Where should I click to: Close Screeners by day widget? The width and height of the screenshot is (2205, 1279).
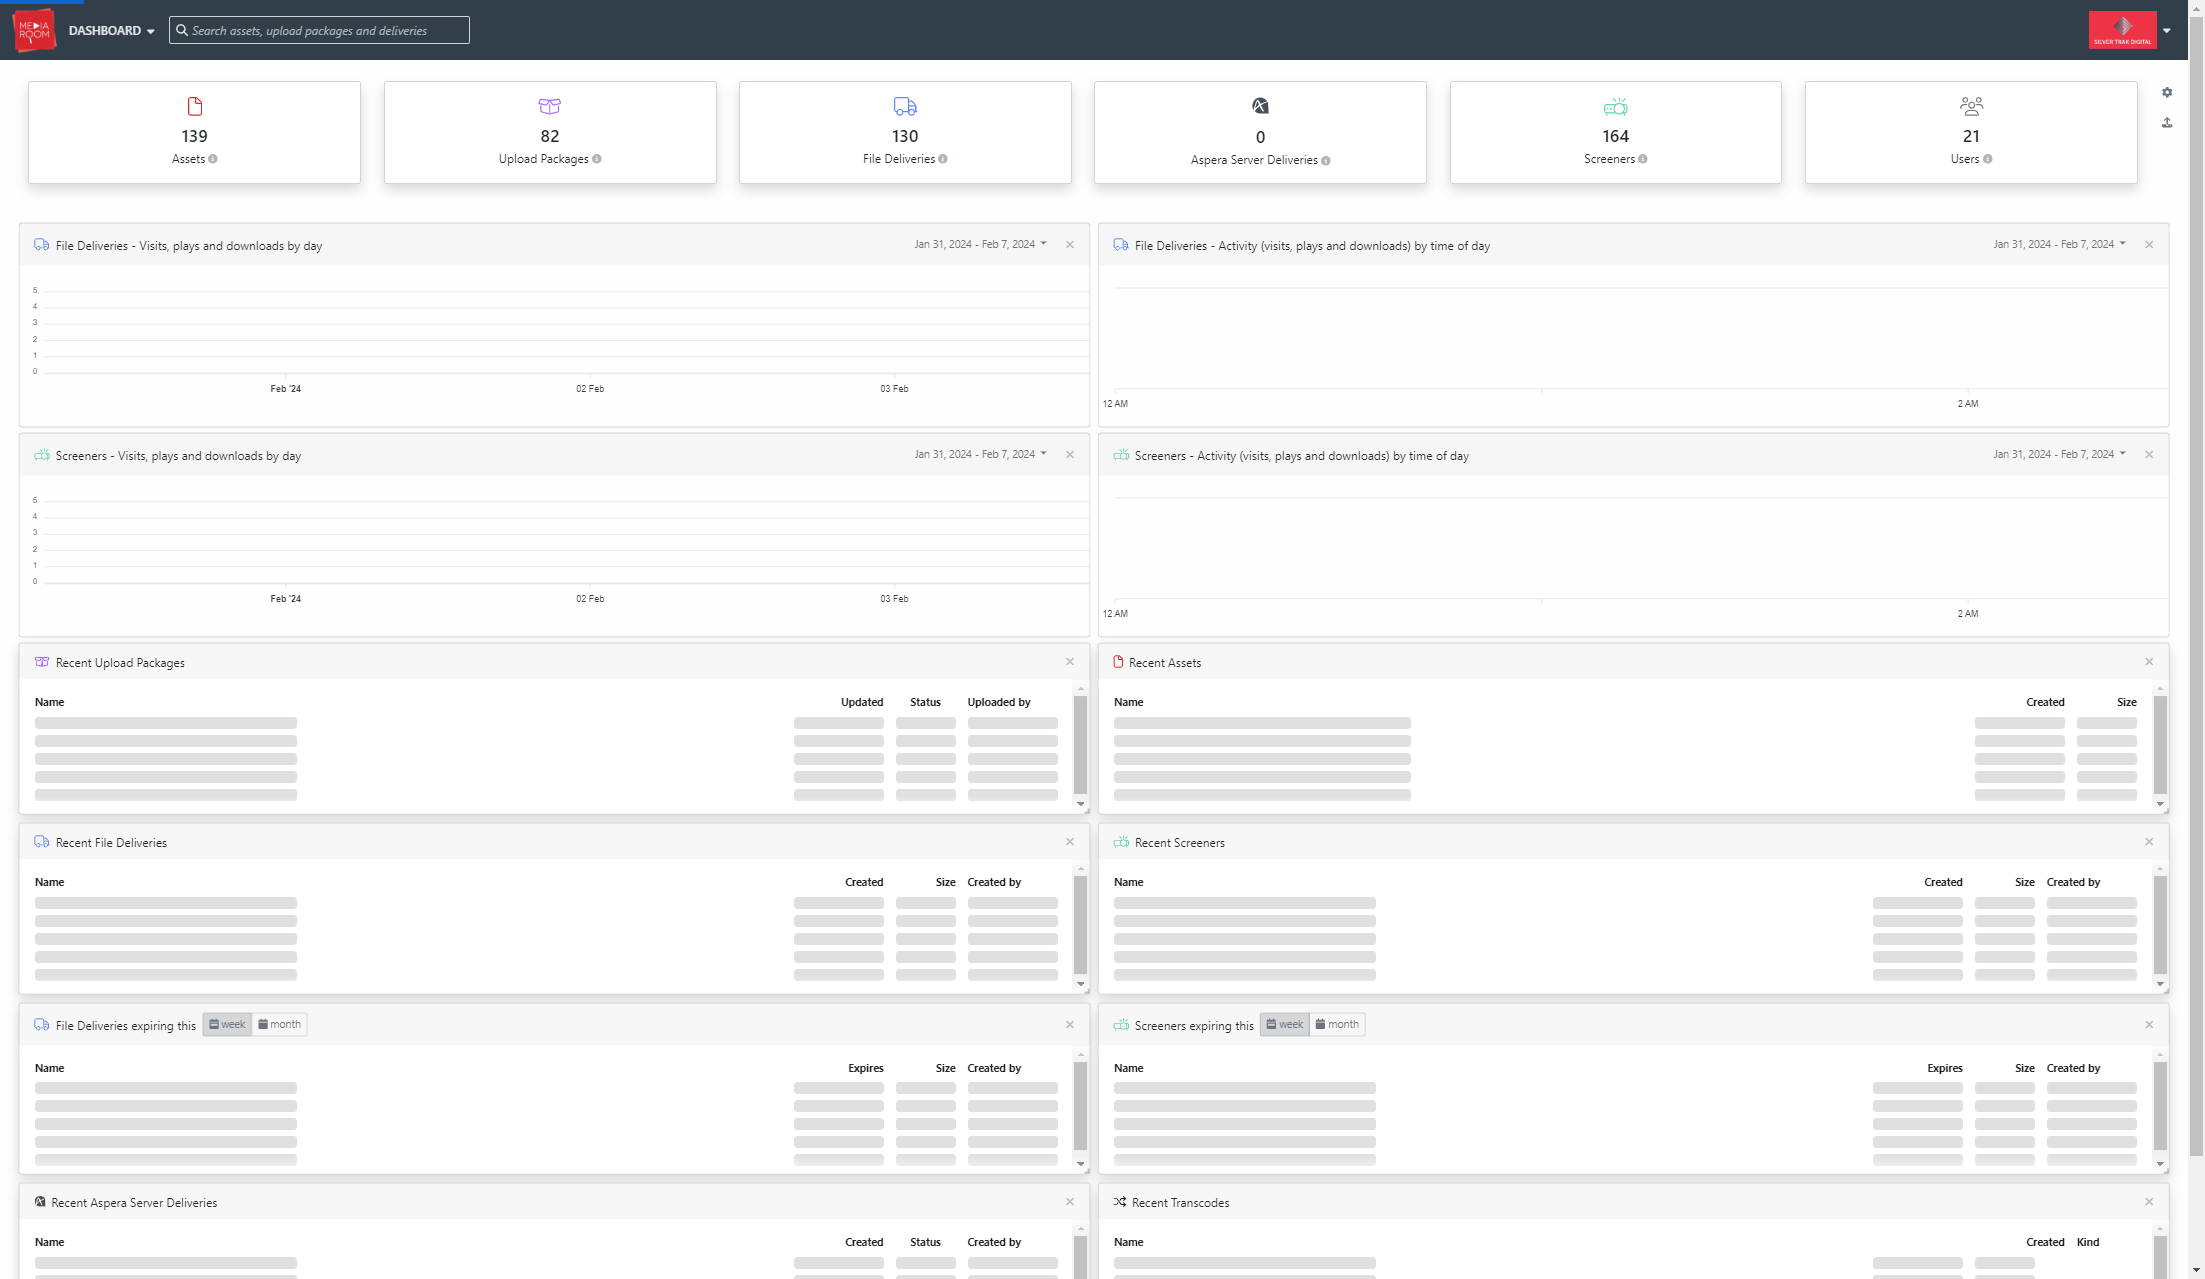click(1070, 454)
